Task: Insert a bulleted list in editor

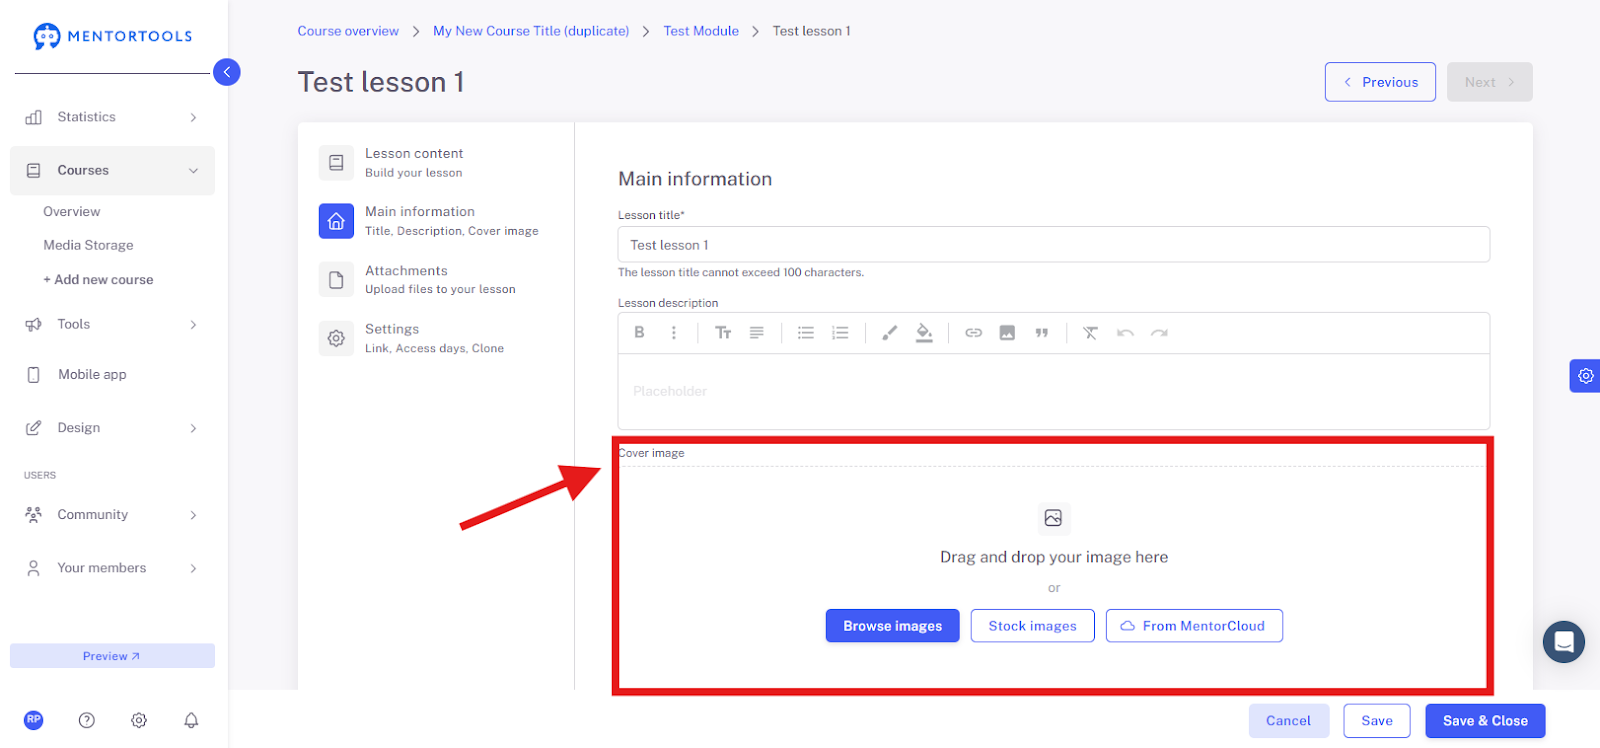Action: (x=806, y=333)
